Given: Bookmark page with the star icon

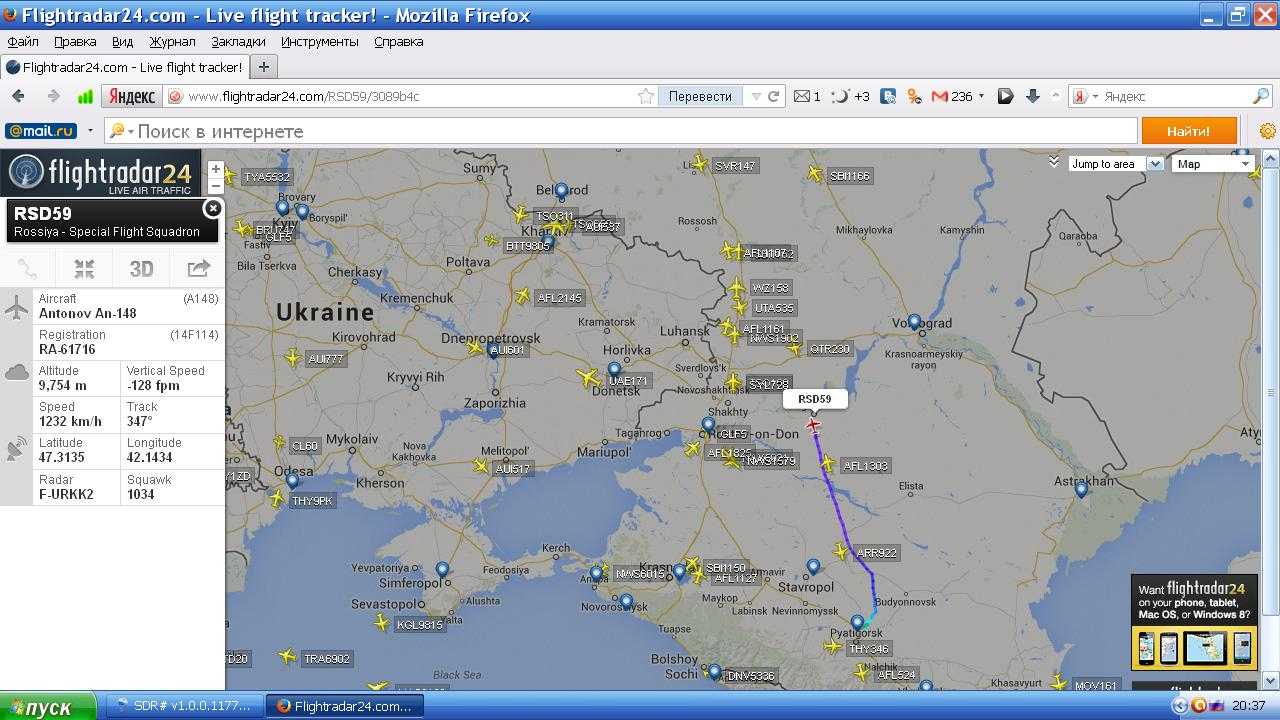Looking at the screenshot, I should [x=646, y=97].
